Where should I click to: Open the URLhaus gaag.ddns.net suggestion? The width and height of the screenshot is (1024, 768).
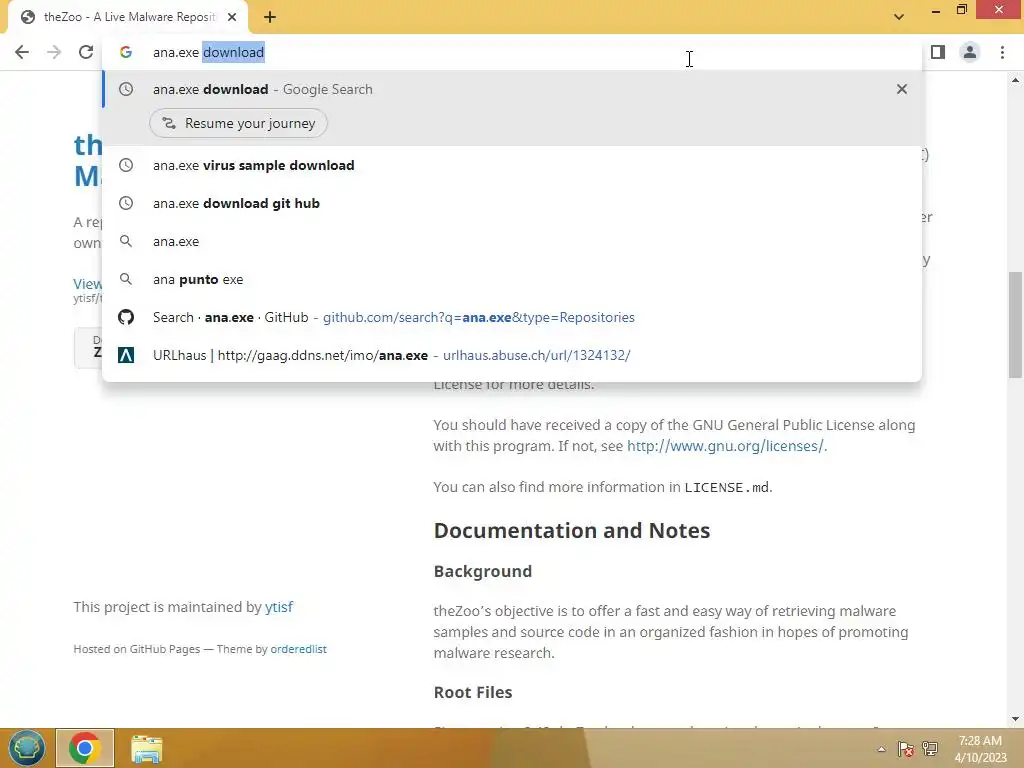click(x=512, y=355)
